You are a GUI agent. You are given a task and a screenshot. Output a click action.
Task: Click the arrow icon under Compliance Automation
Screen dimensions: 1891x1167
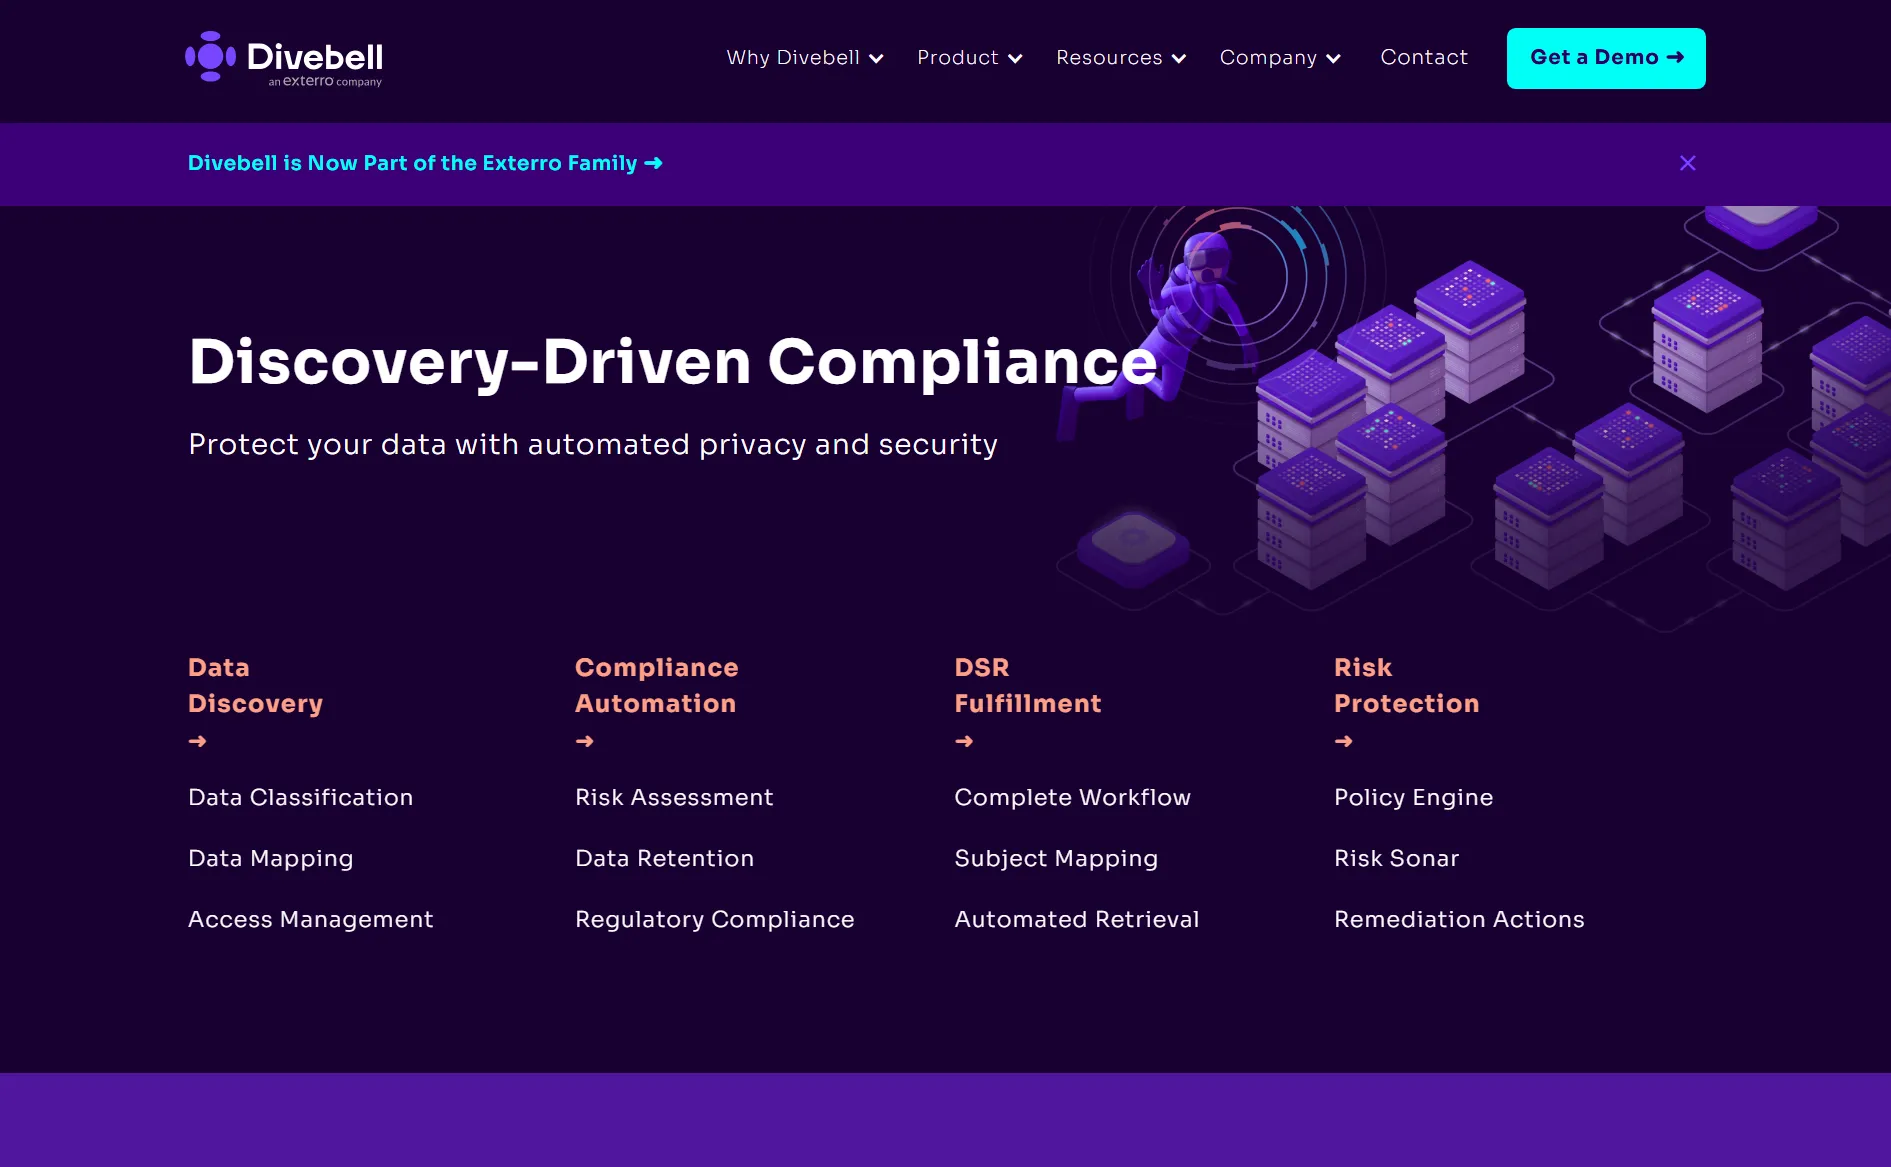584,741
